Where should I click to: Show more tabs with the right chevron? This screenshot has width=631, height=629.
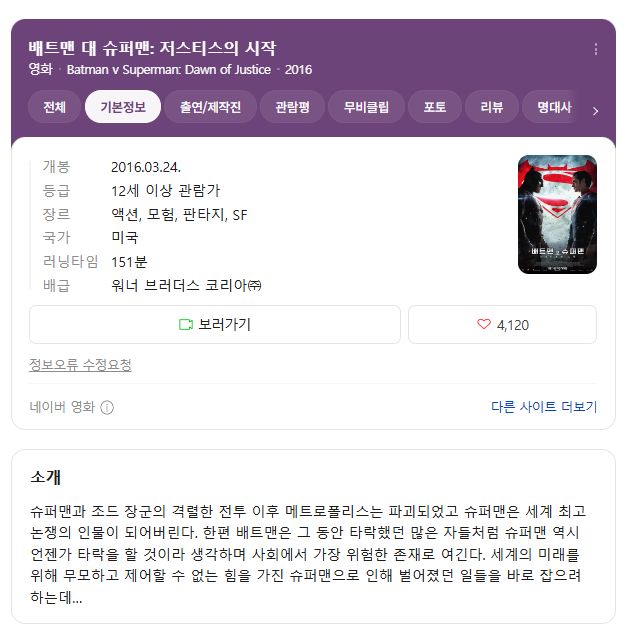tap(596, 111)
